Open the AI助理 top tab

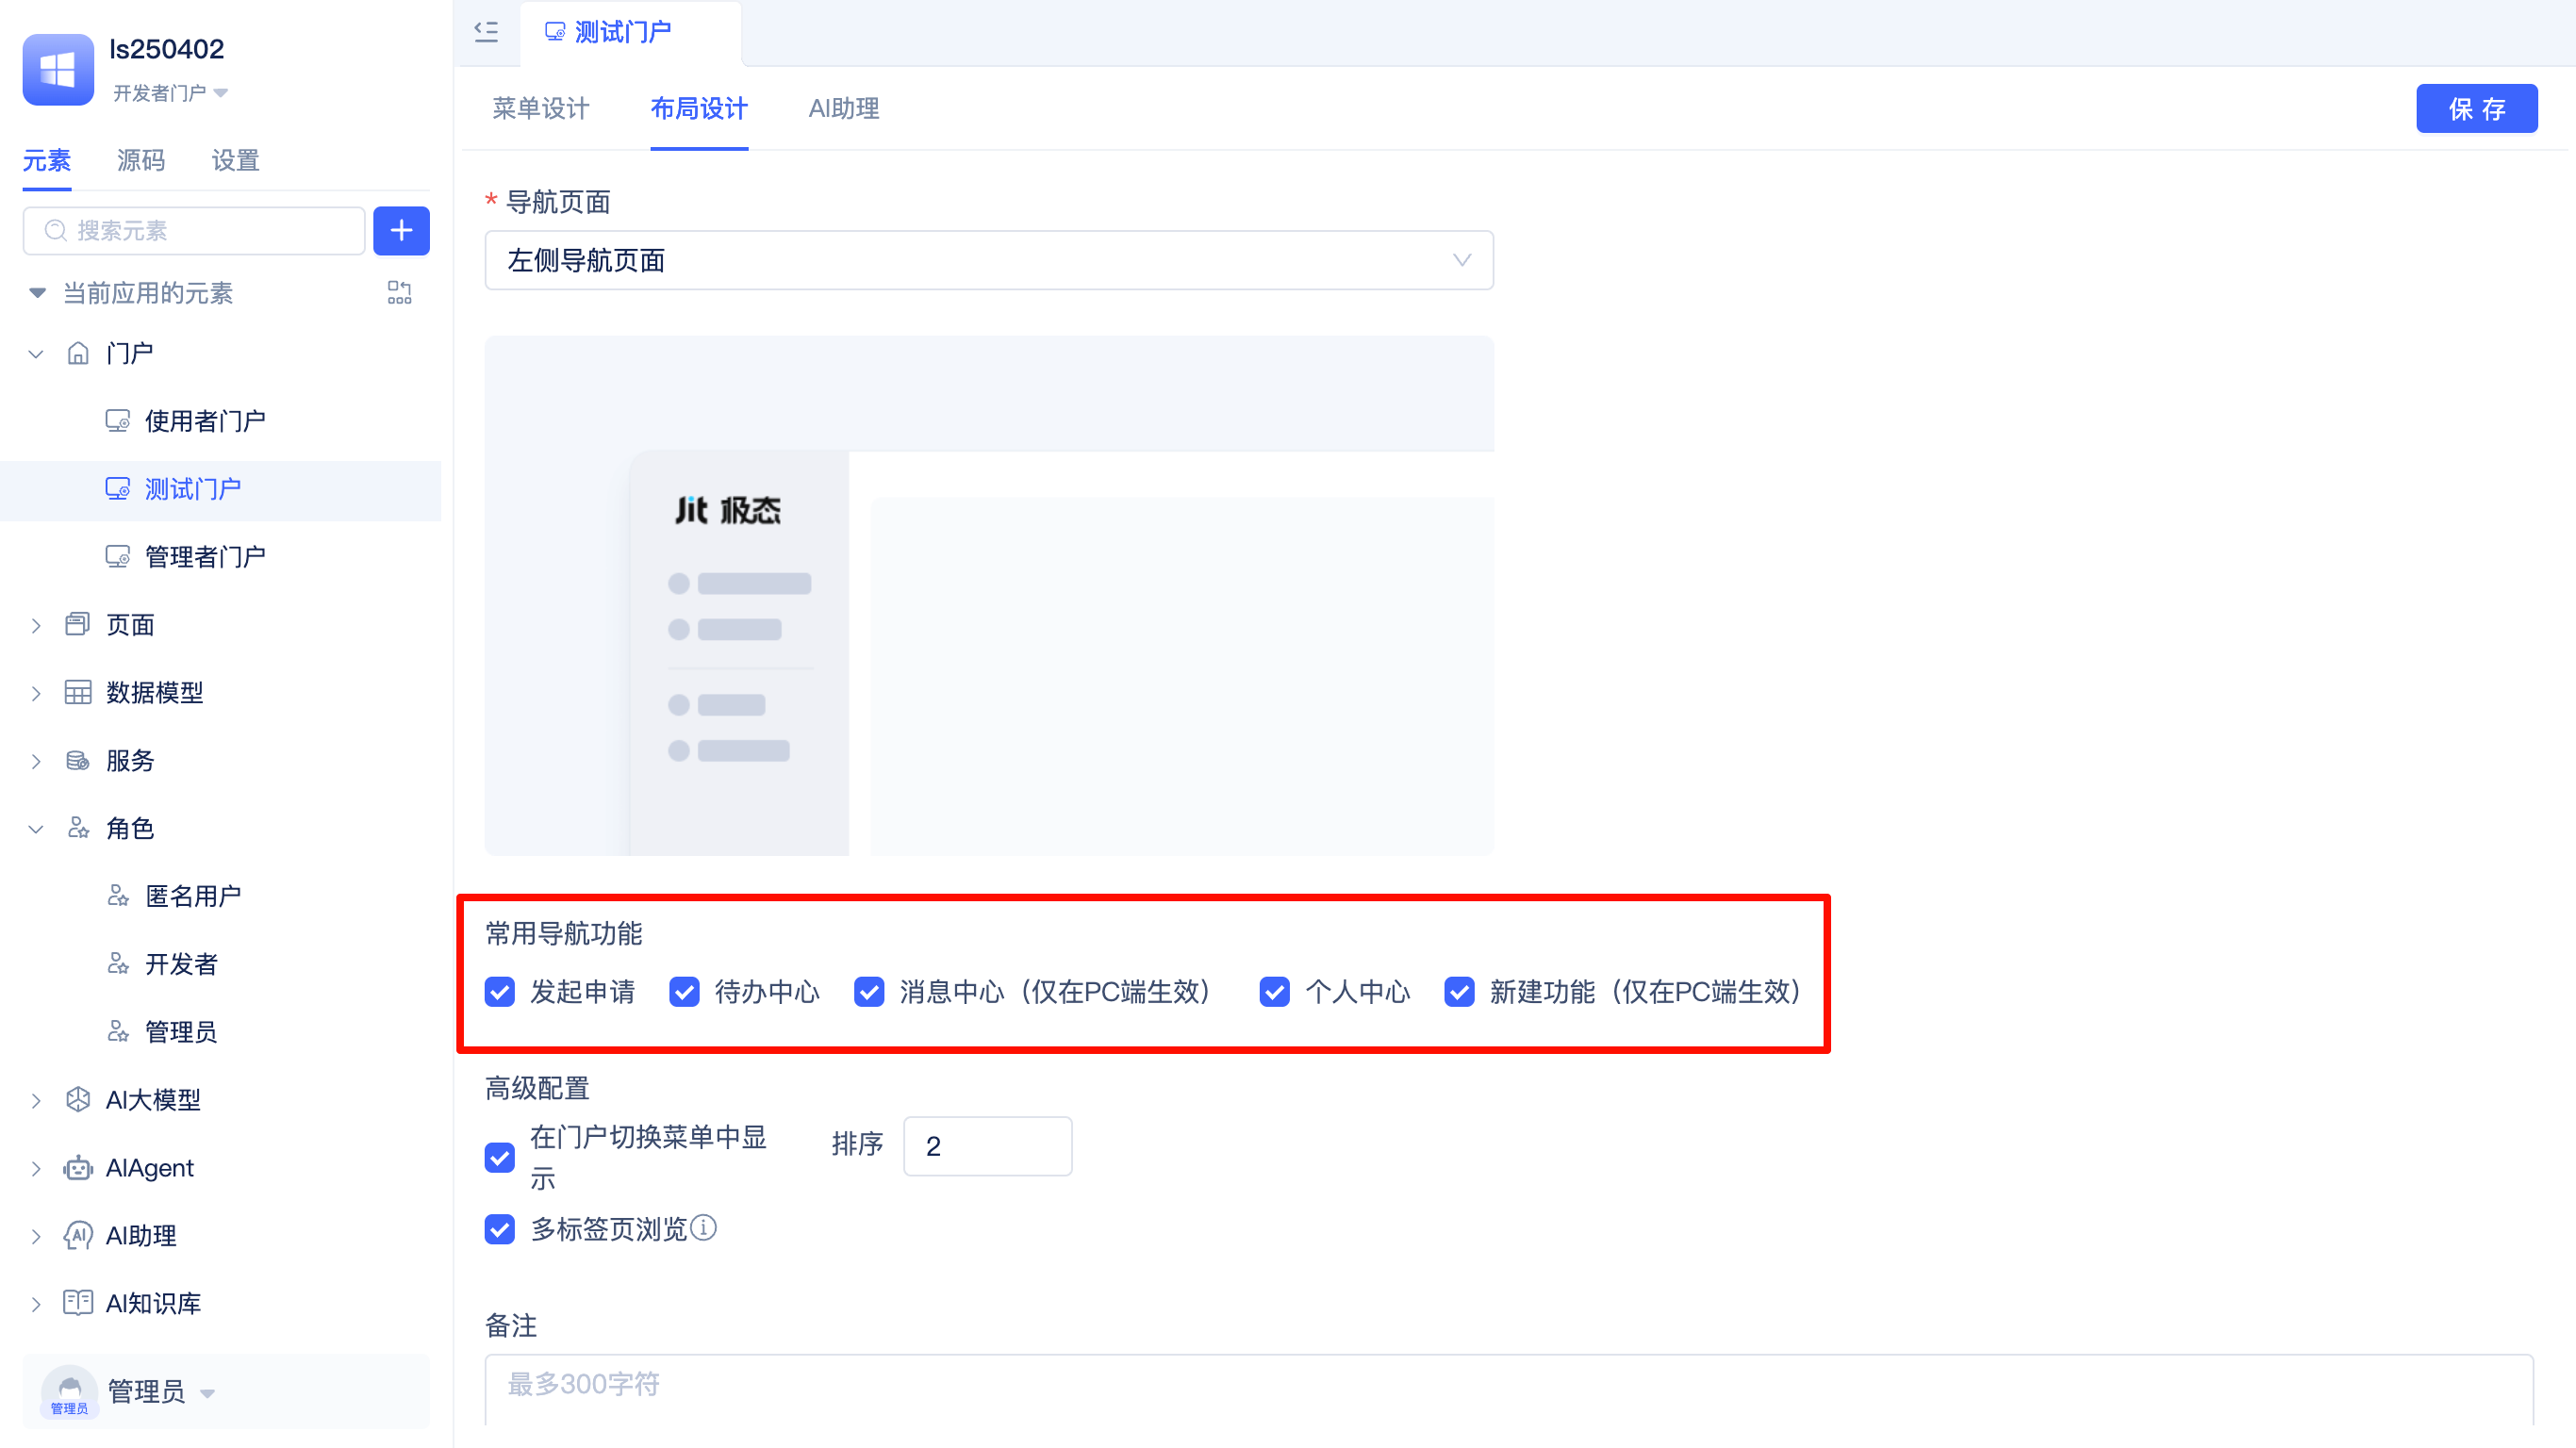point(844,109)
